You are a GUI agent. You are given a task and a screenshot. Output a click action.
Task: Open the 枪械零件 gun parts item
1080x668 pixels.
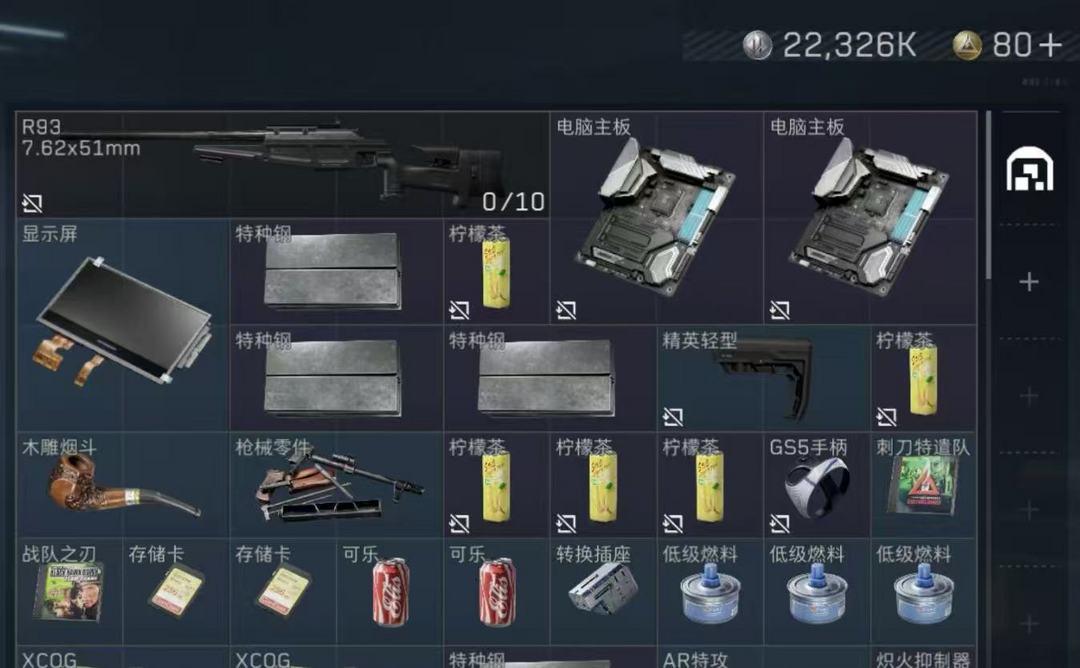click(336, 485)
